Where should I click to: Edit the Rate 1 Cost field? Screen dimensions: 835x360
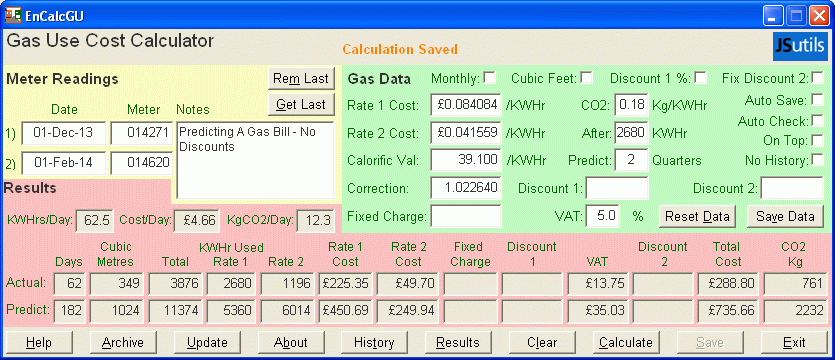pyautogui.click(x=466, y=104)
